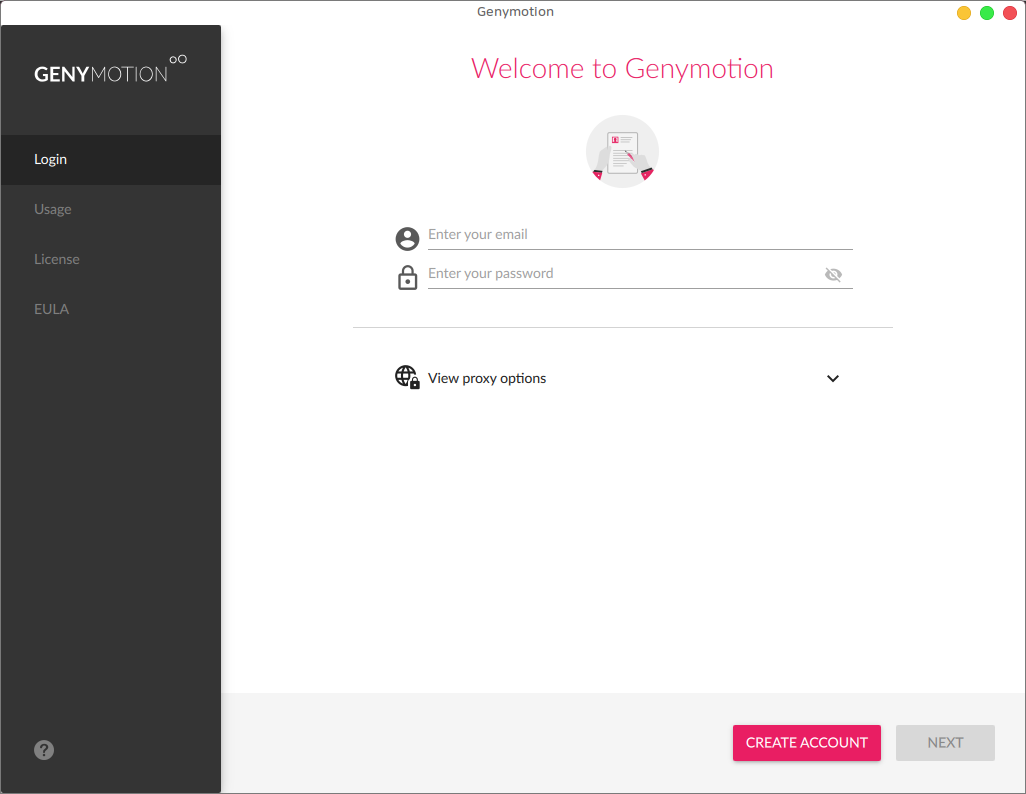The image size is (1026, 794).
Task: Select the Login sidebar item
Action: point(51,159)
